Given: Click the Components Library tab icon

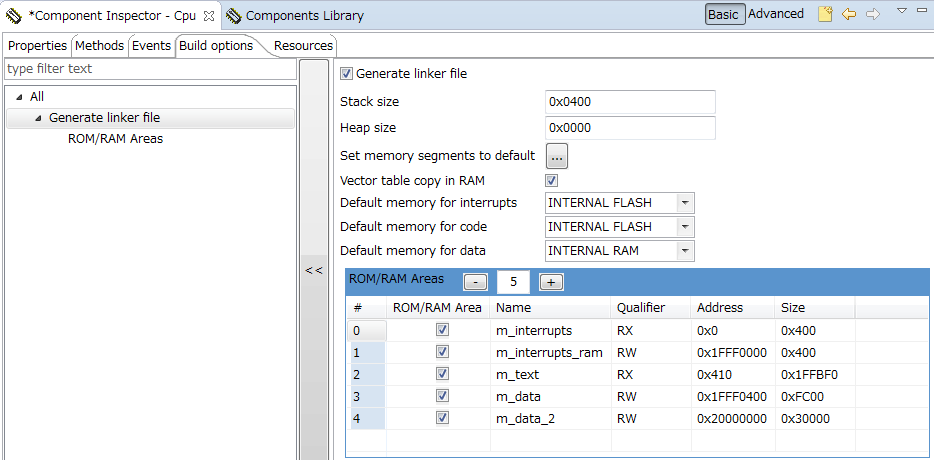Looking at the screenshot, I should (233, 15).
